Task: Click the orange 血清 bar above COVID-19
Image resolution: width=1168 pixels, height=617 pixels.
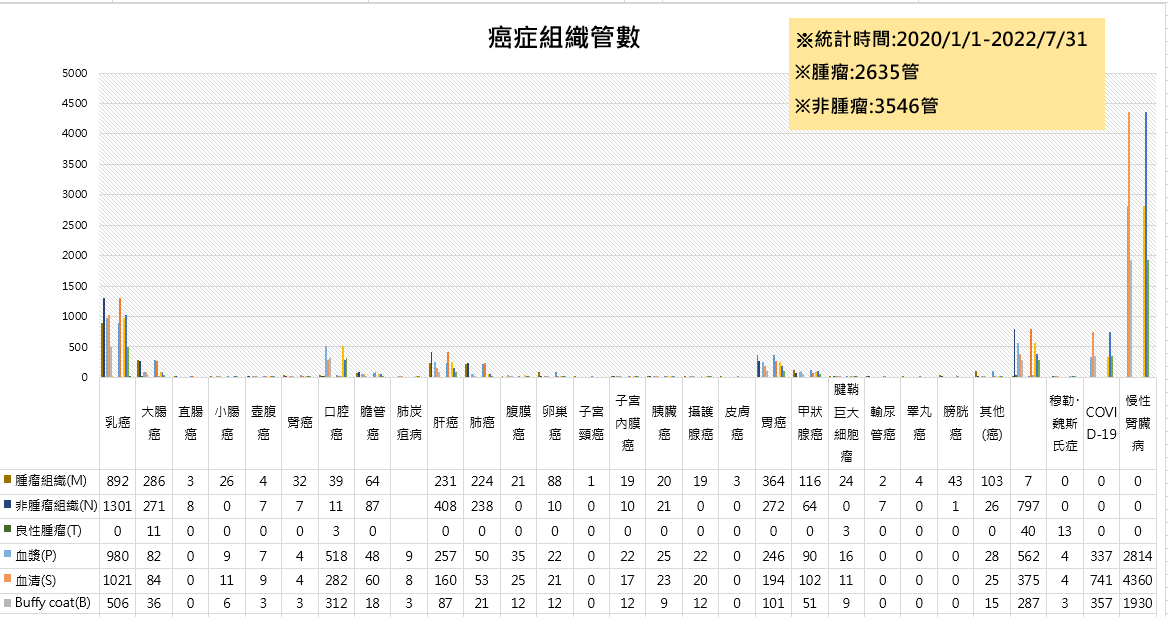Action: click(1093, 355)
